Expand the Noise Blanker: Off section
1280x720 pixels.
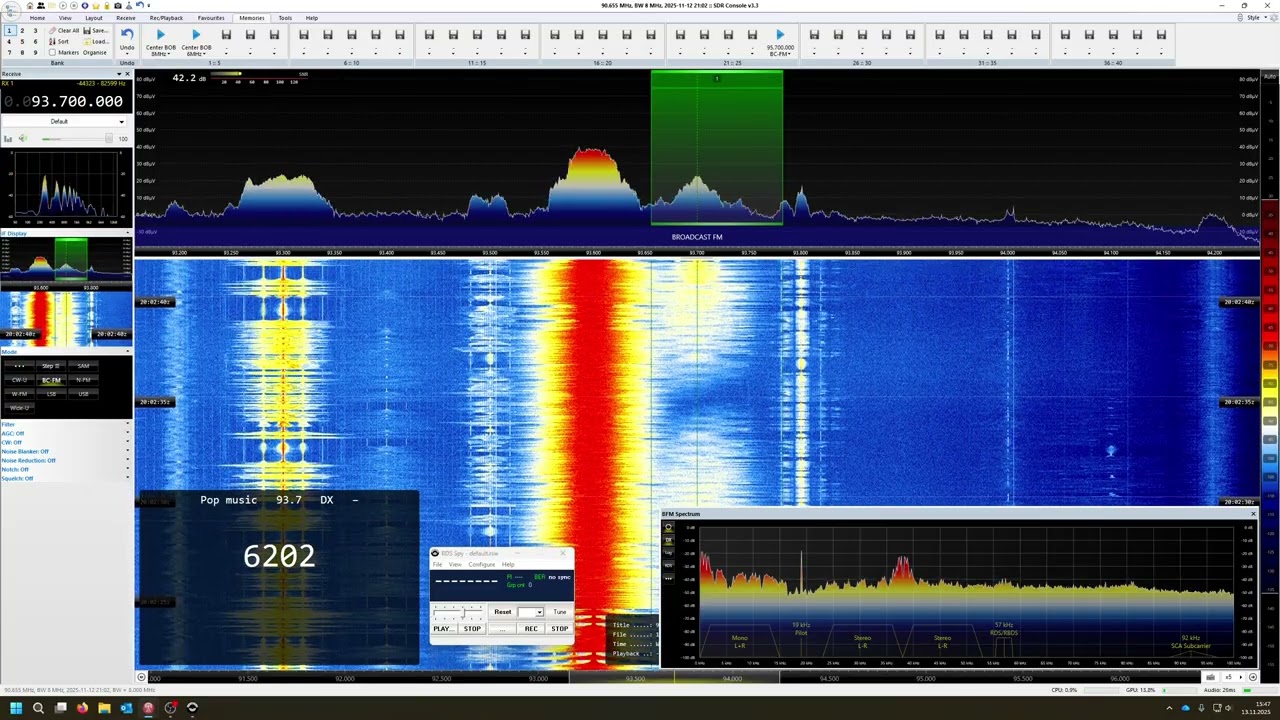(x=65, y=452)
